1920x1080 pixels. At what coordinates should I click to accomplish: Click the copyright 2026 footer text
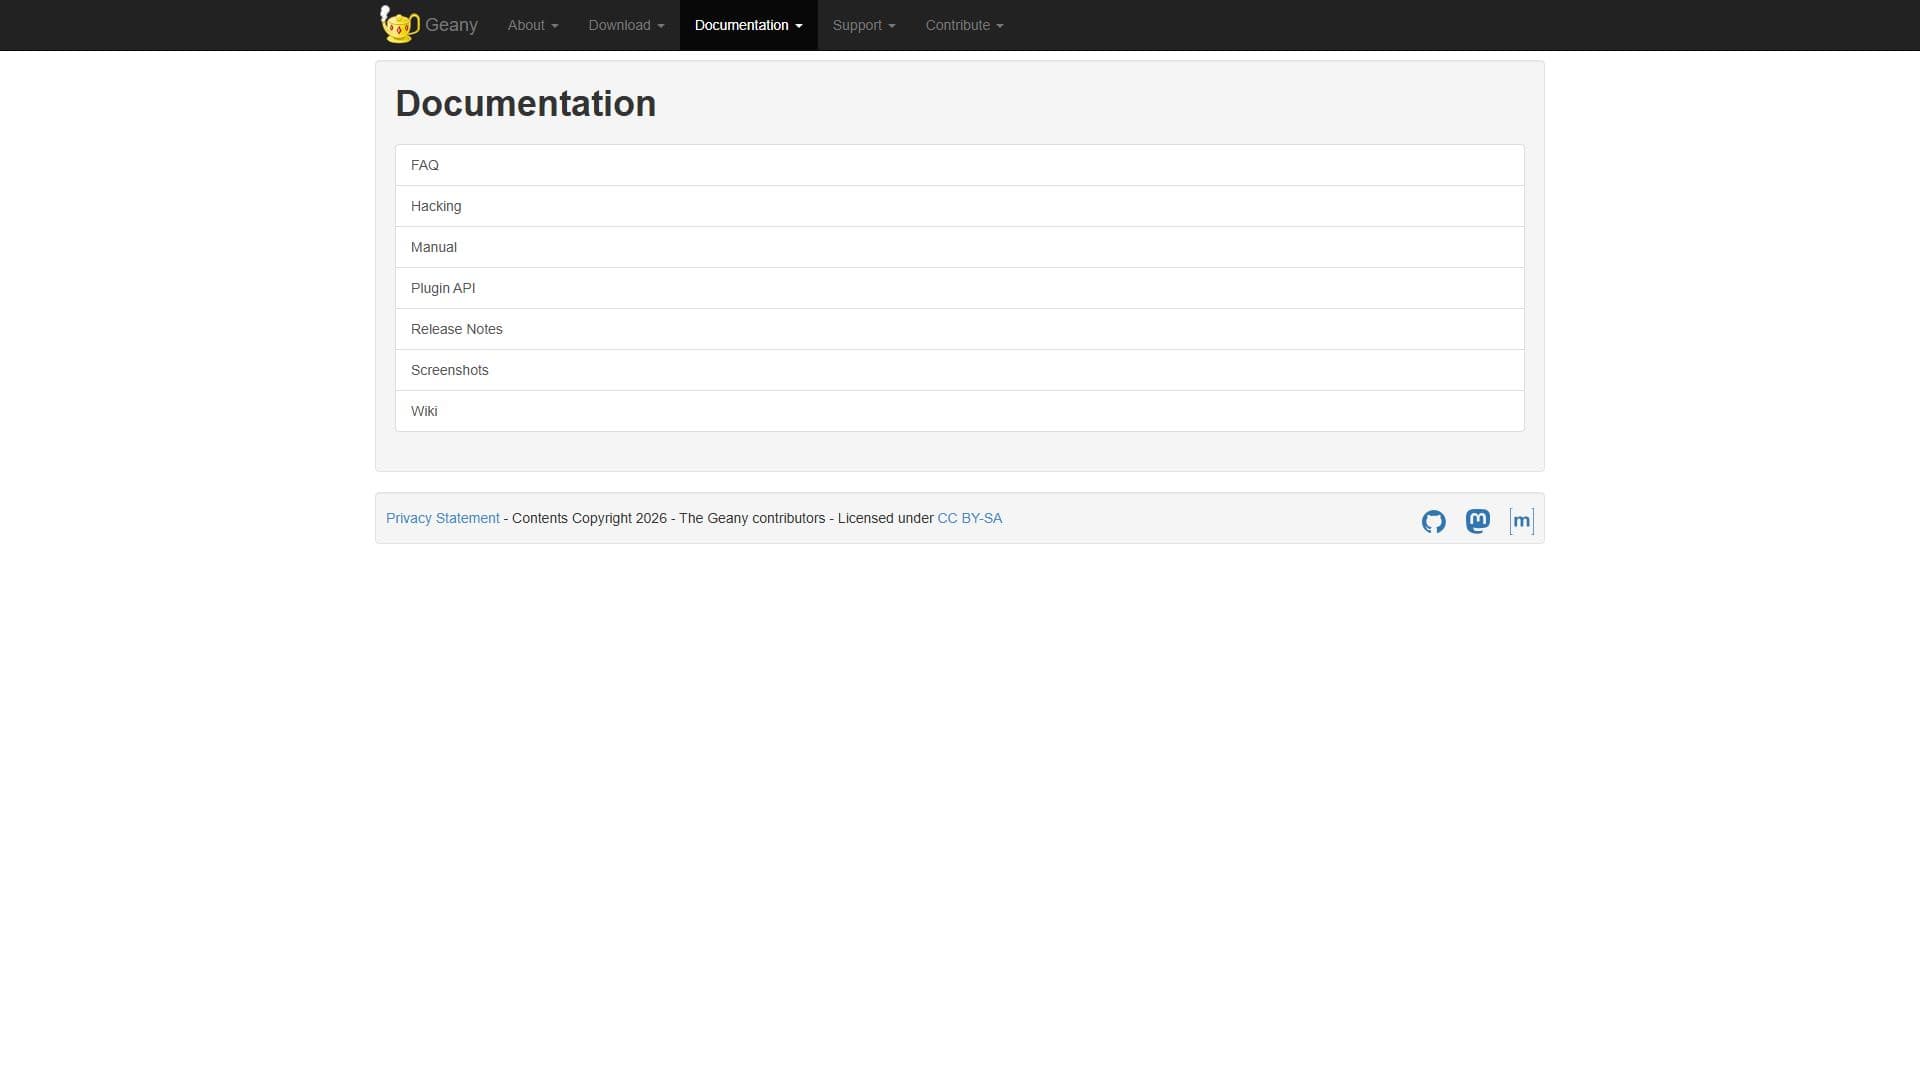coord(589,518)
